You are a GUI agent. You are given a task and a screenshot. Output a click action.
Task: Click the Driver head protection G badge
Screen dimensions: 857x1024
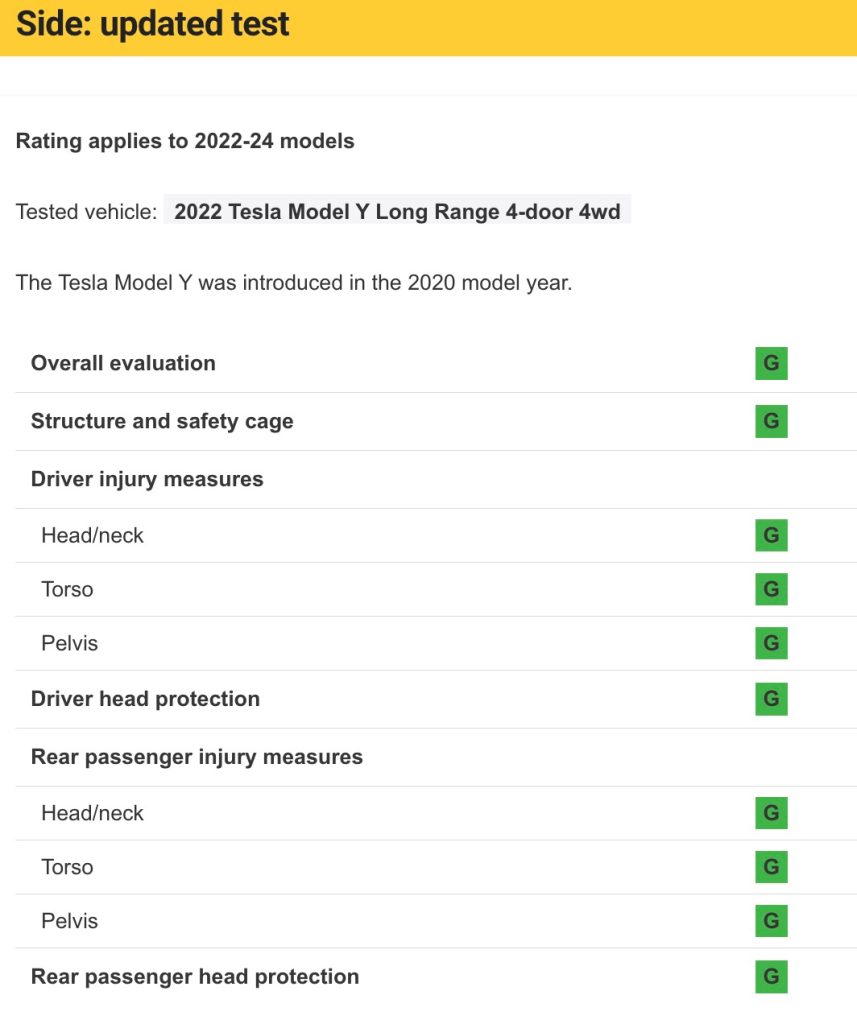click(771, 699)
